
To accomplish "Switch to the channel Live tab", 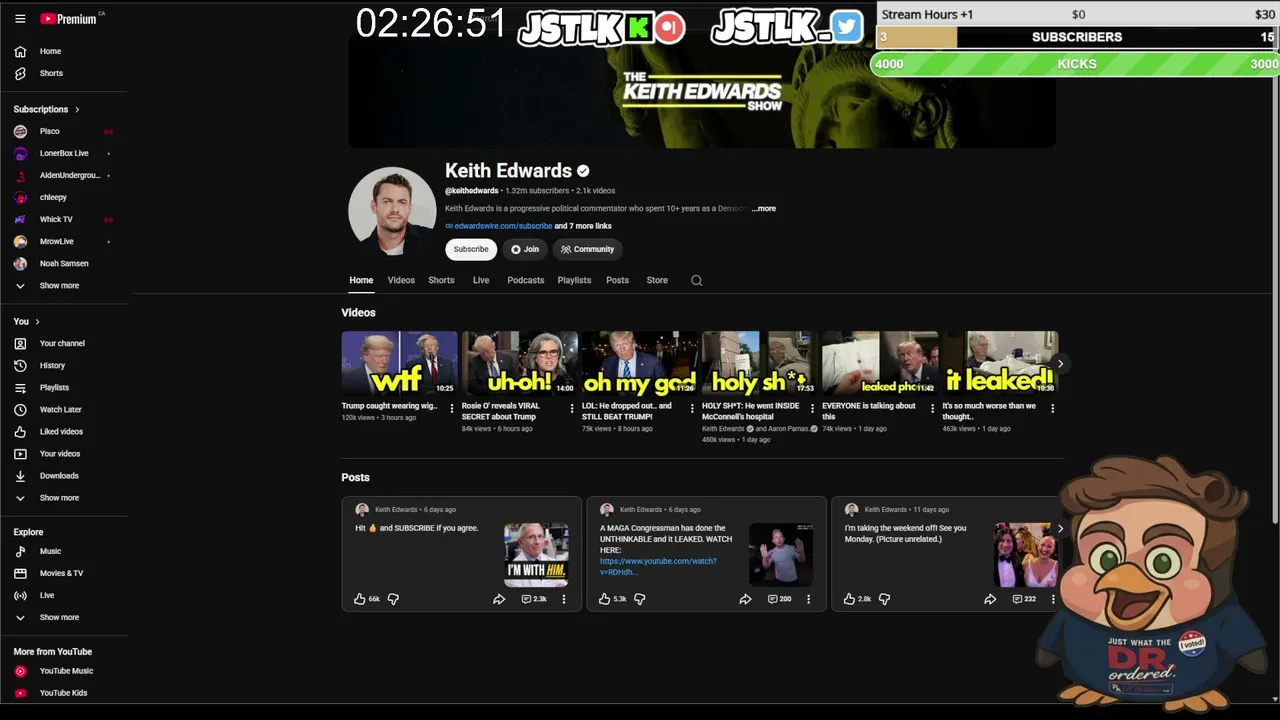I will [481, 280].
